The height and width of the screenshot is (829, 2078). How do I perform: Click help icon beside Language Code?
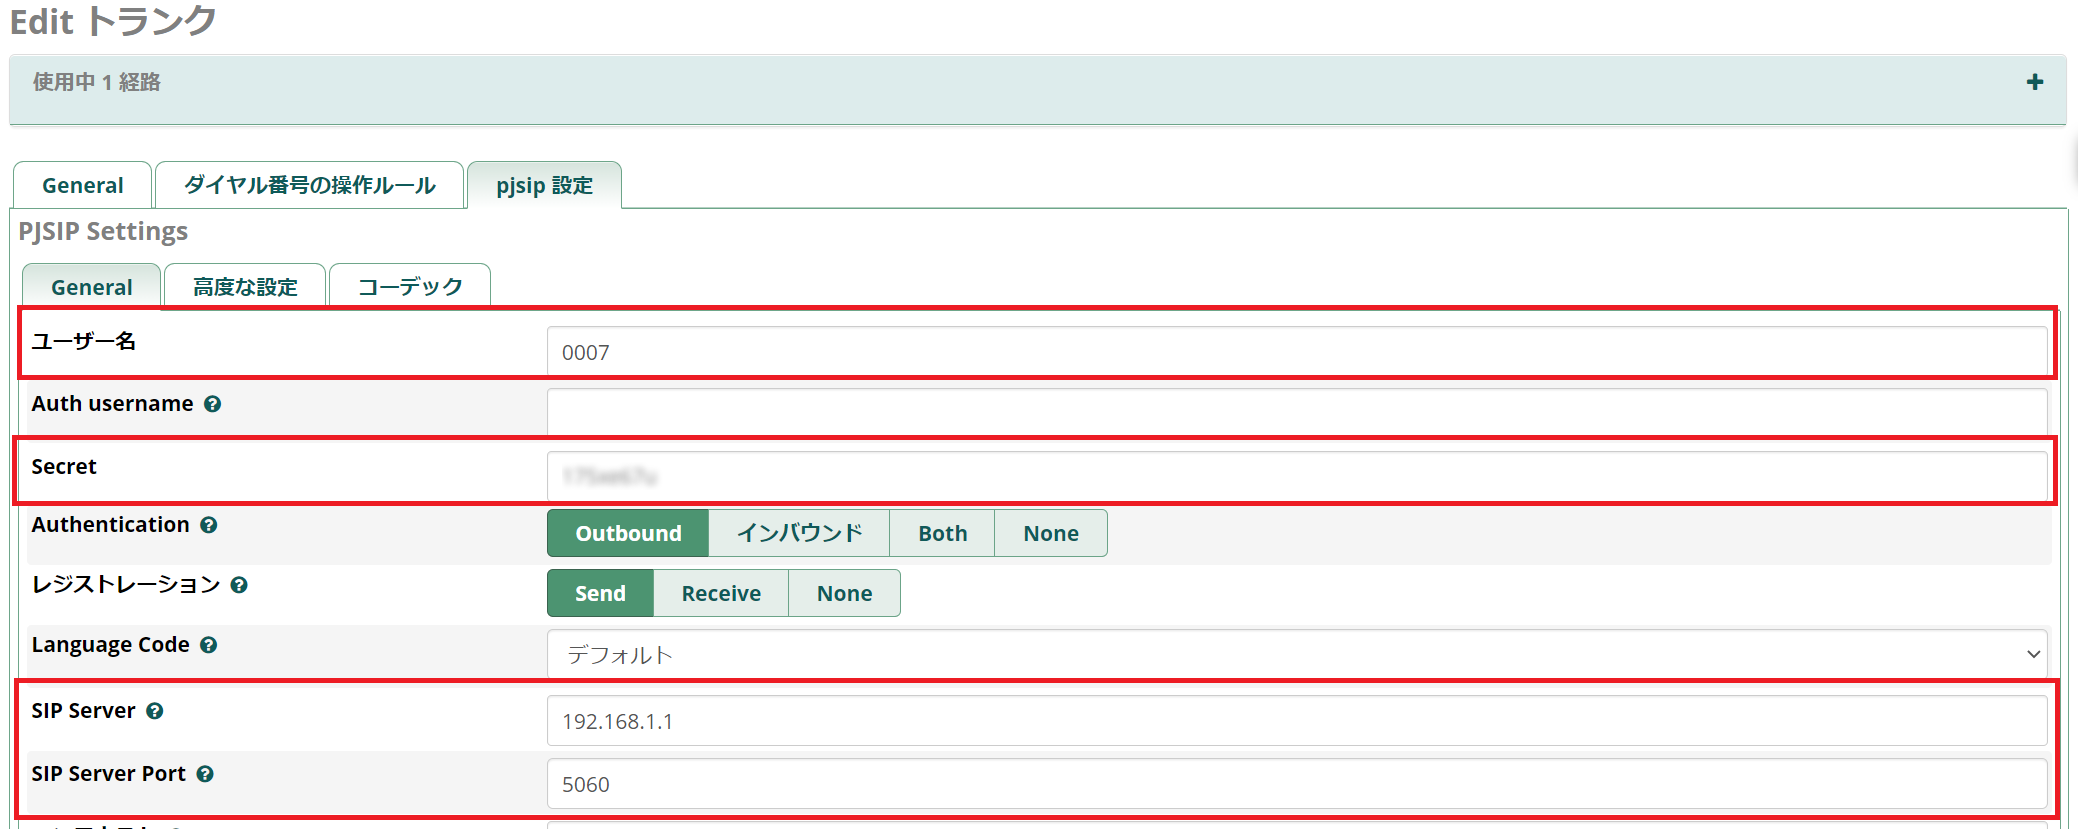point(208,645)
